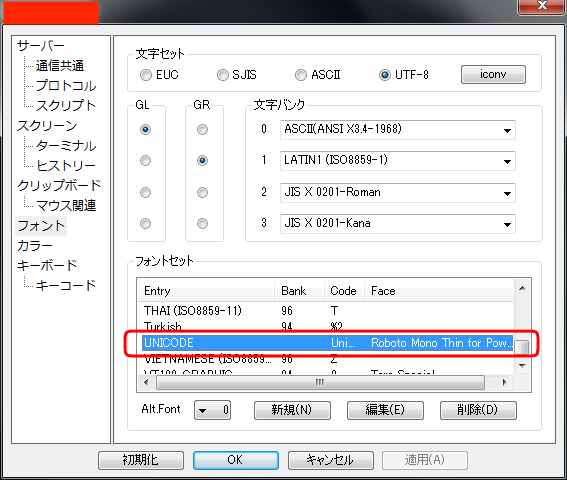Open ターミナル in the settings tree
This screenshot has height=480, width=567.
tap(66, 146)
